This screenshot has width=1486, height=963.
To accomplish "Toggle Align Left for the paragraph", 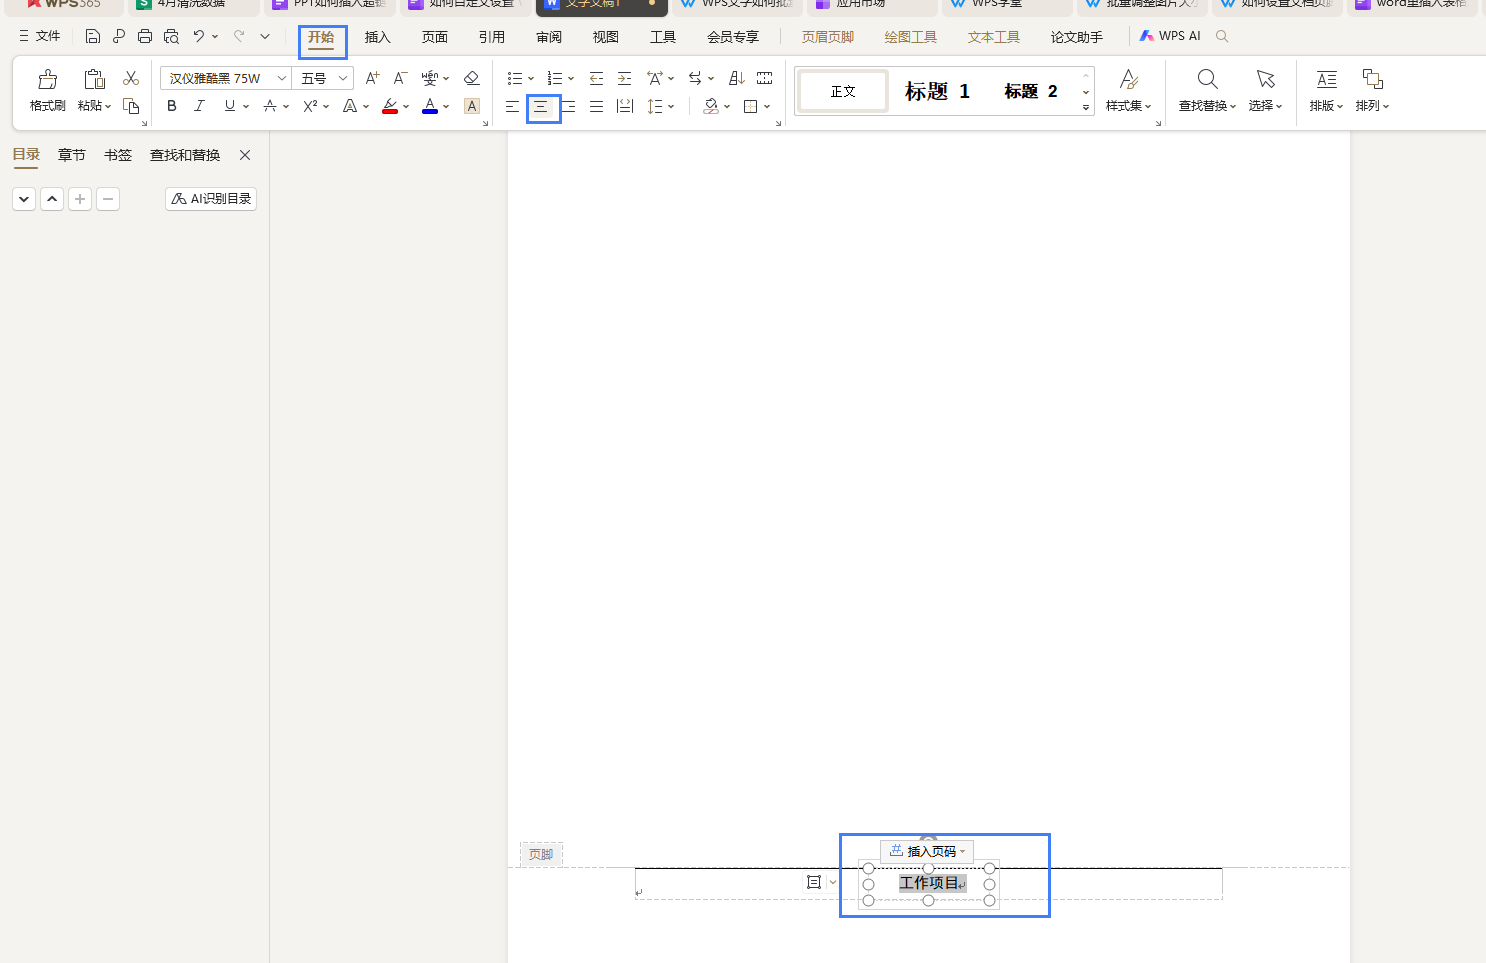I will 512,106.
